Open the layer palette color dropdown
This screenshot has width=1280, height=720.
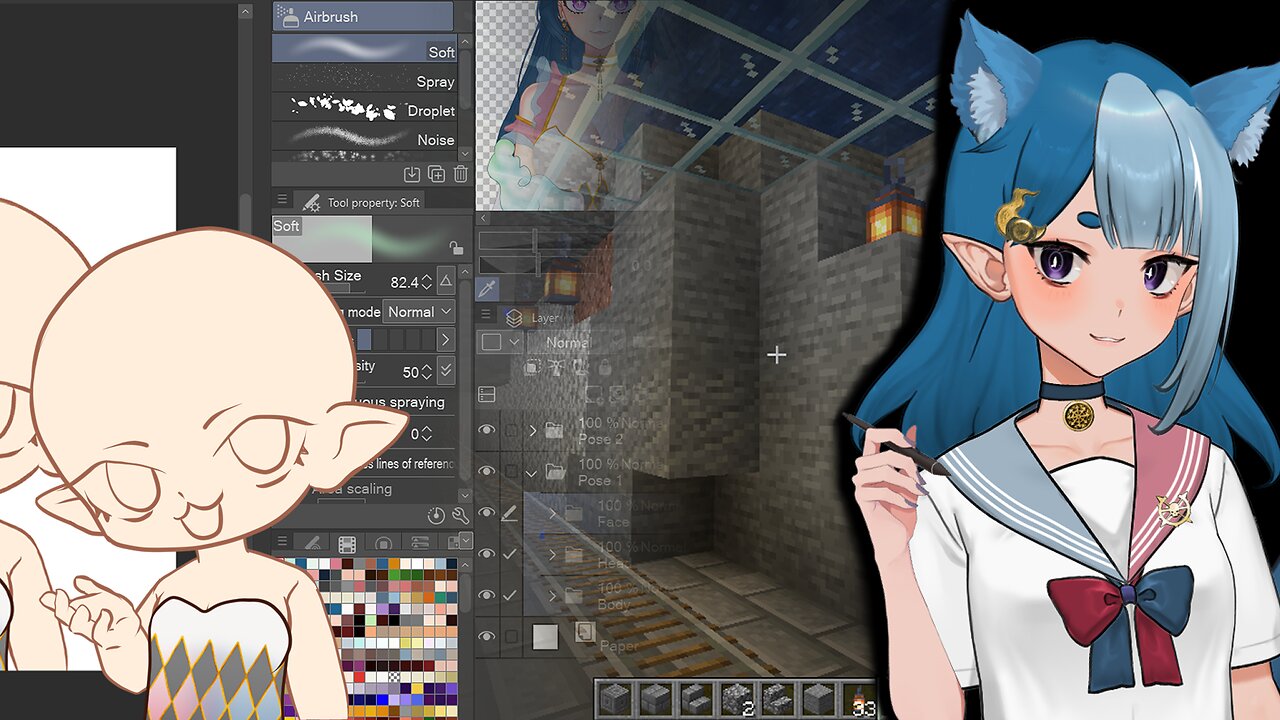click(x=501, y=342)
